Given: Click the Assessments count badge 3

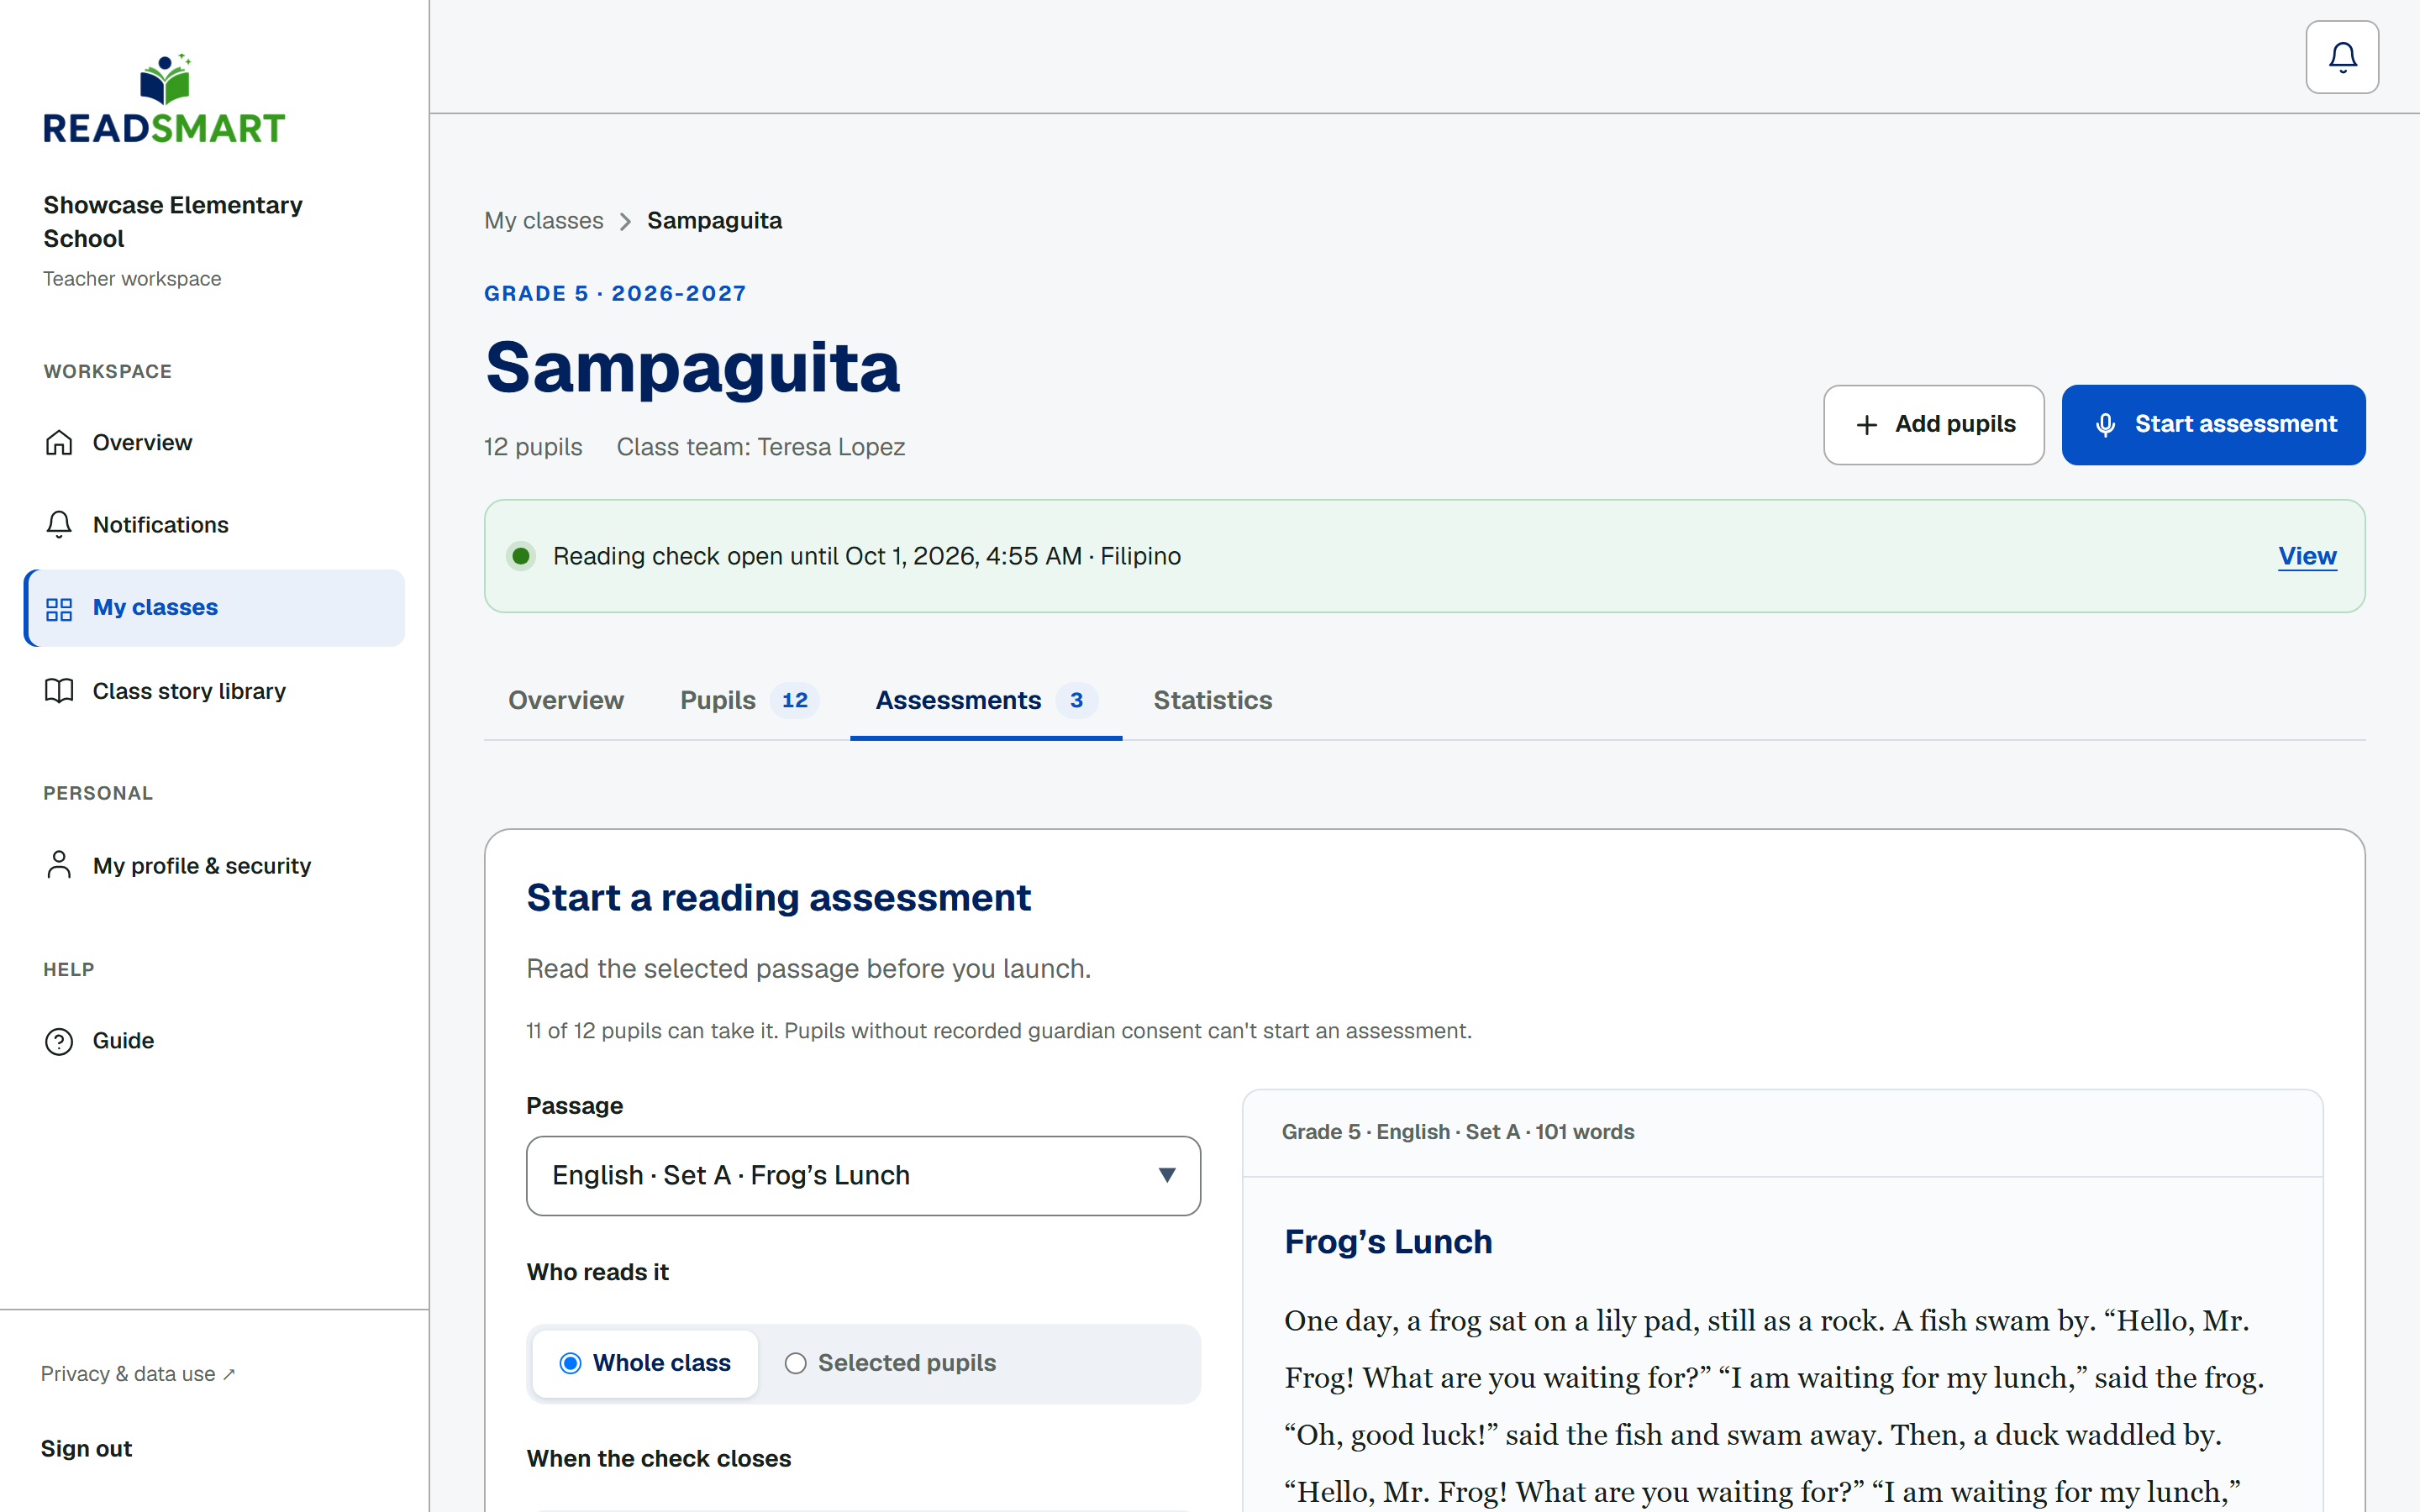Looking at the screenshot, I should point(1077,700).
